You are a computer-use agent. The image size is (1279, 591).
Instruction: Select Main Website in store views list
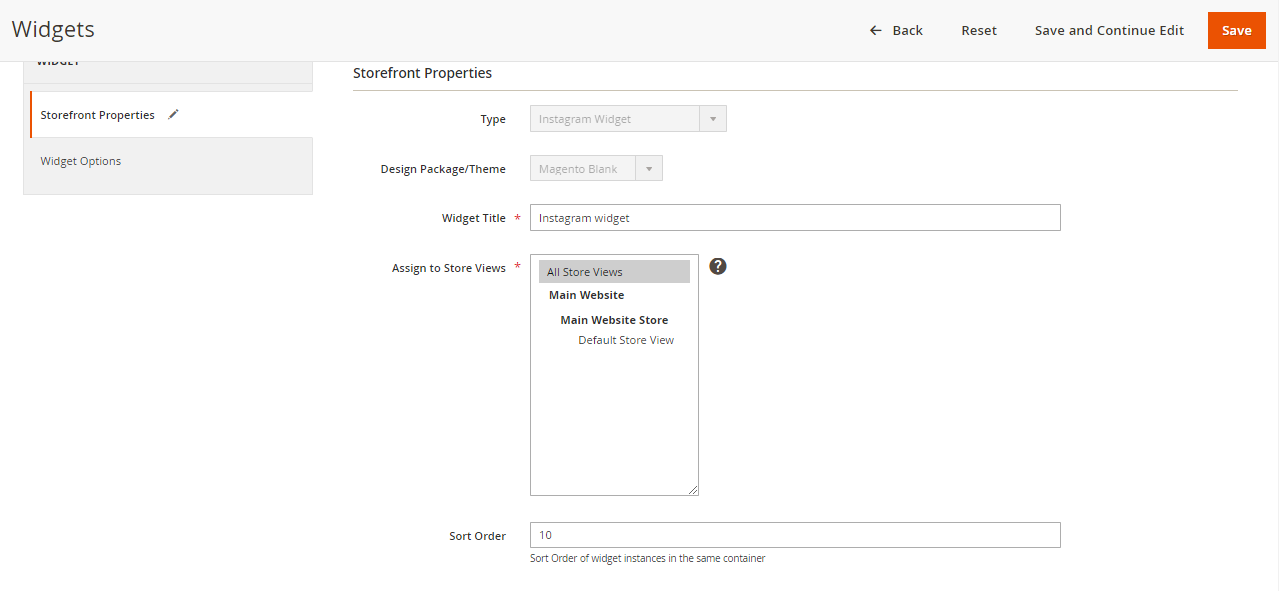tap(586, 295)
